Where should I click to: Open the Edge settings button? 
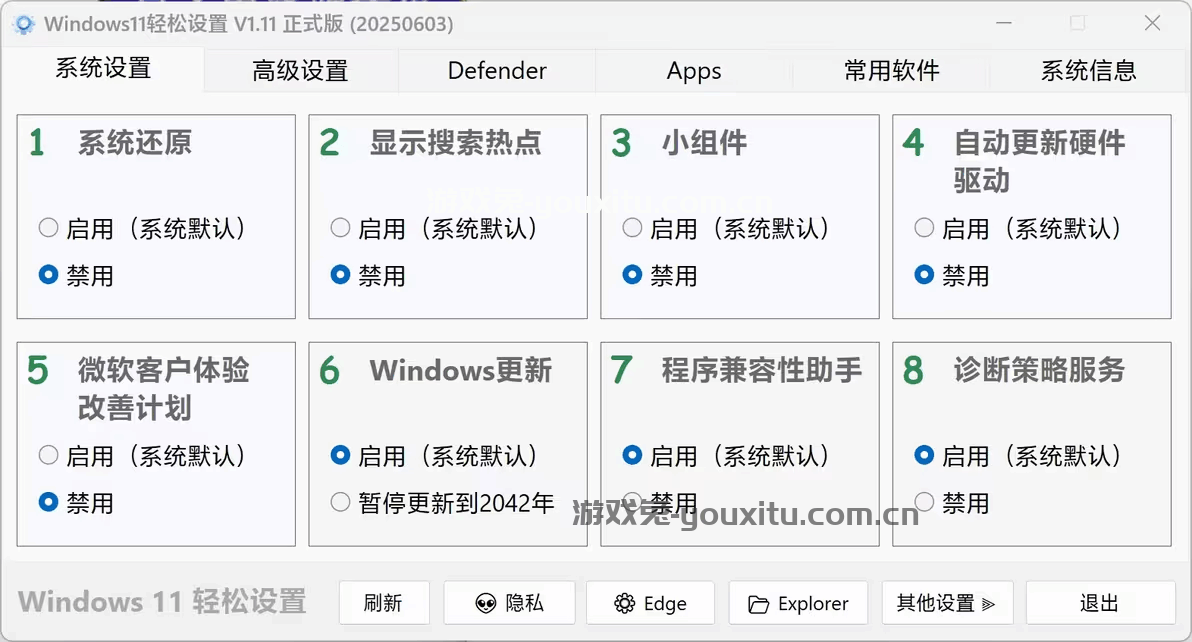point(650,603)
